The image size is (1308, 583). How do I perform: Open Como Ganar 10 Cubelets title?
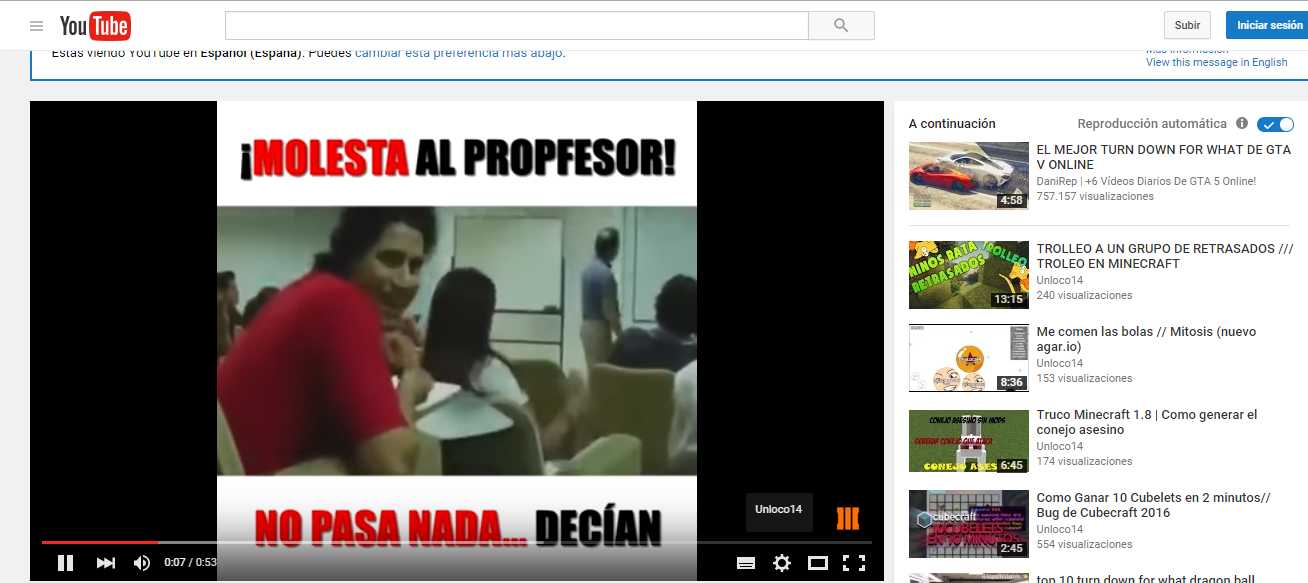point(1153,505)
